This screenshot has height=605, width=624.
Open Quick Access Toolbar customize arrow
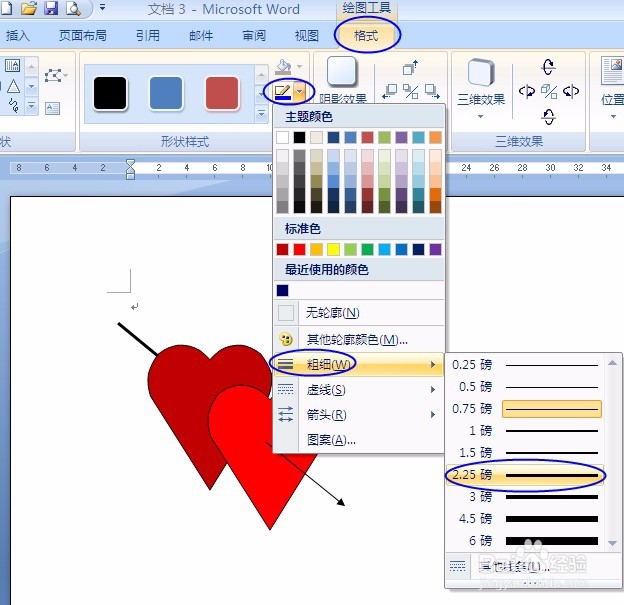tap(102, 7)
